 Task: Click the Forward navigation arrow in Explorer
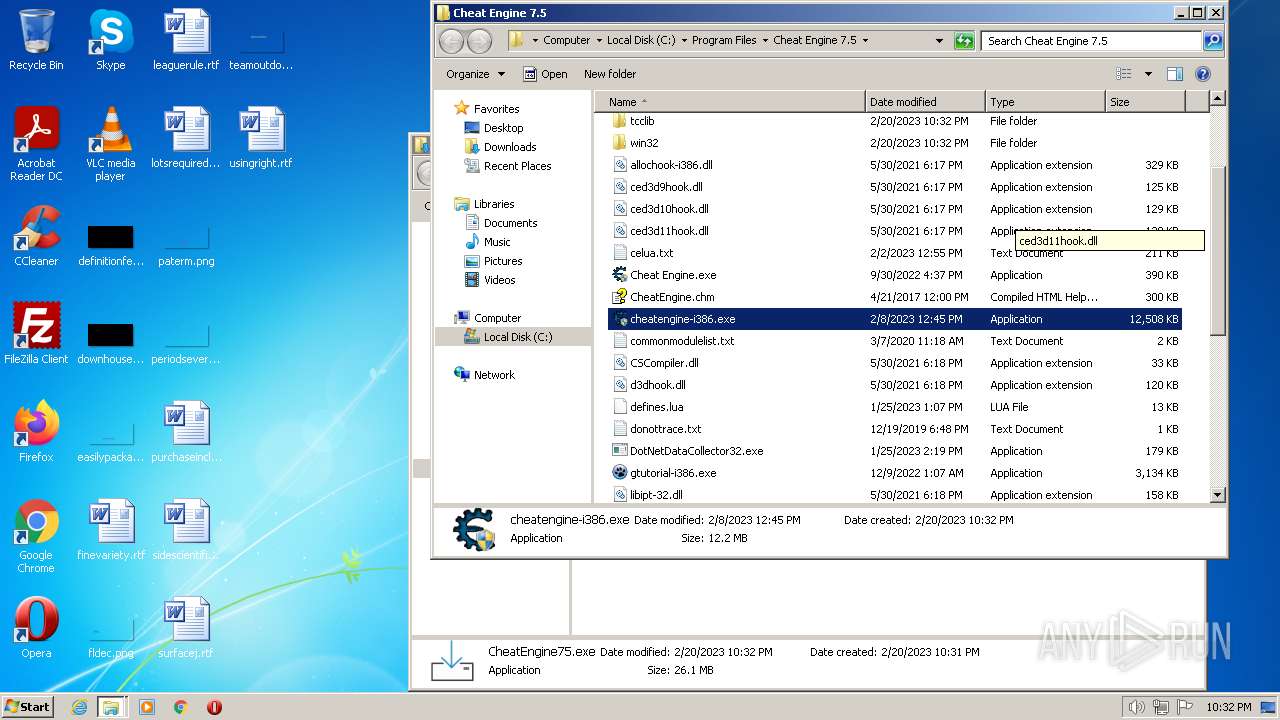pyautogui.click(x=480, y=41)
